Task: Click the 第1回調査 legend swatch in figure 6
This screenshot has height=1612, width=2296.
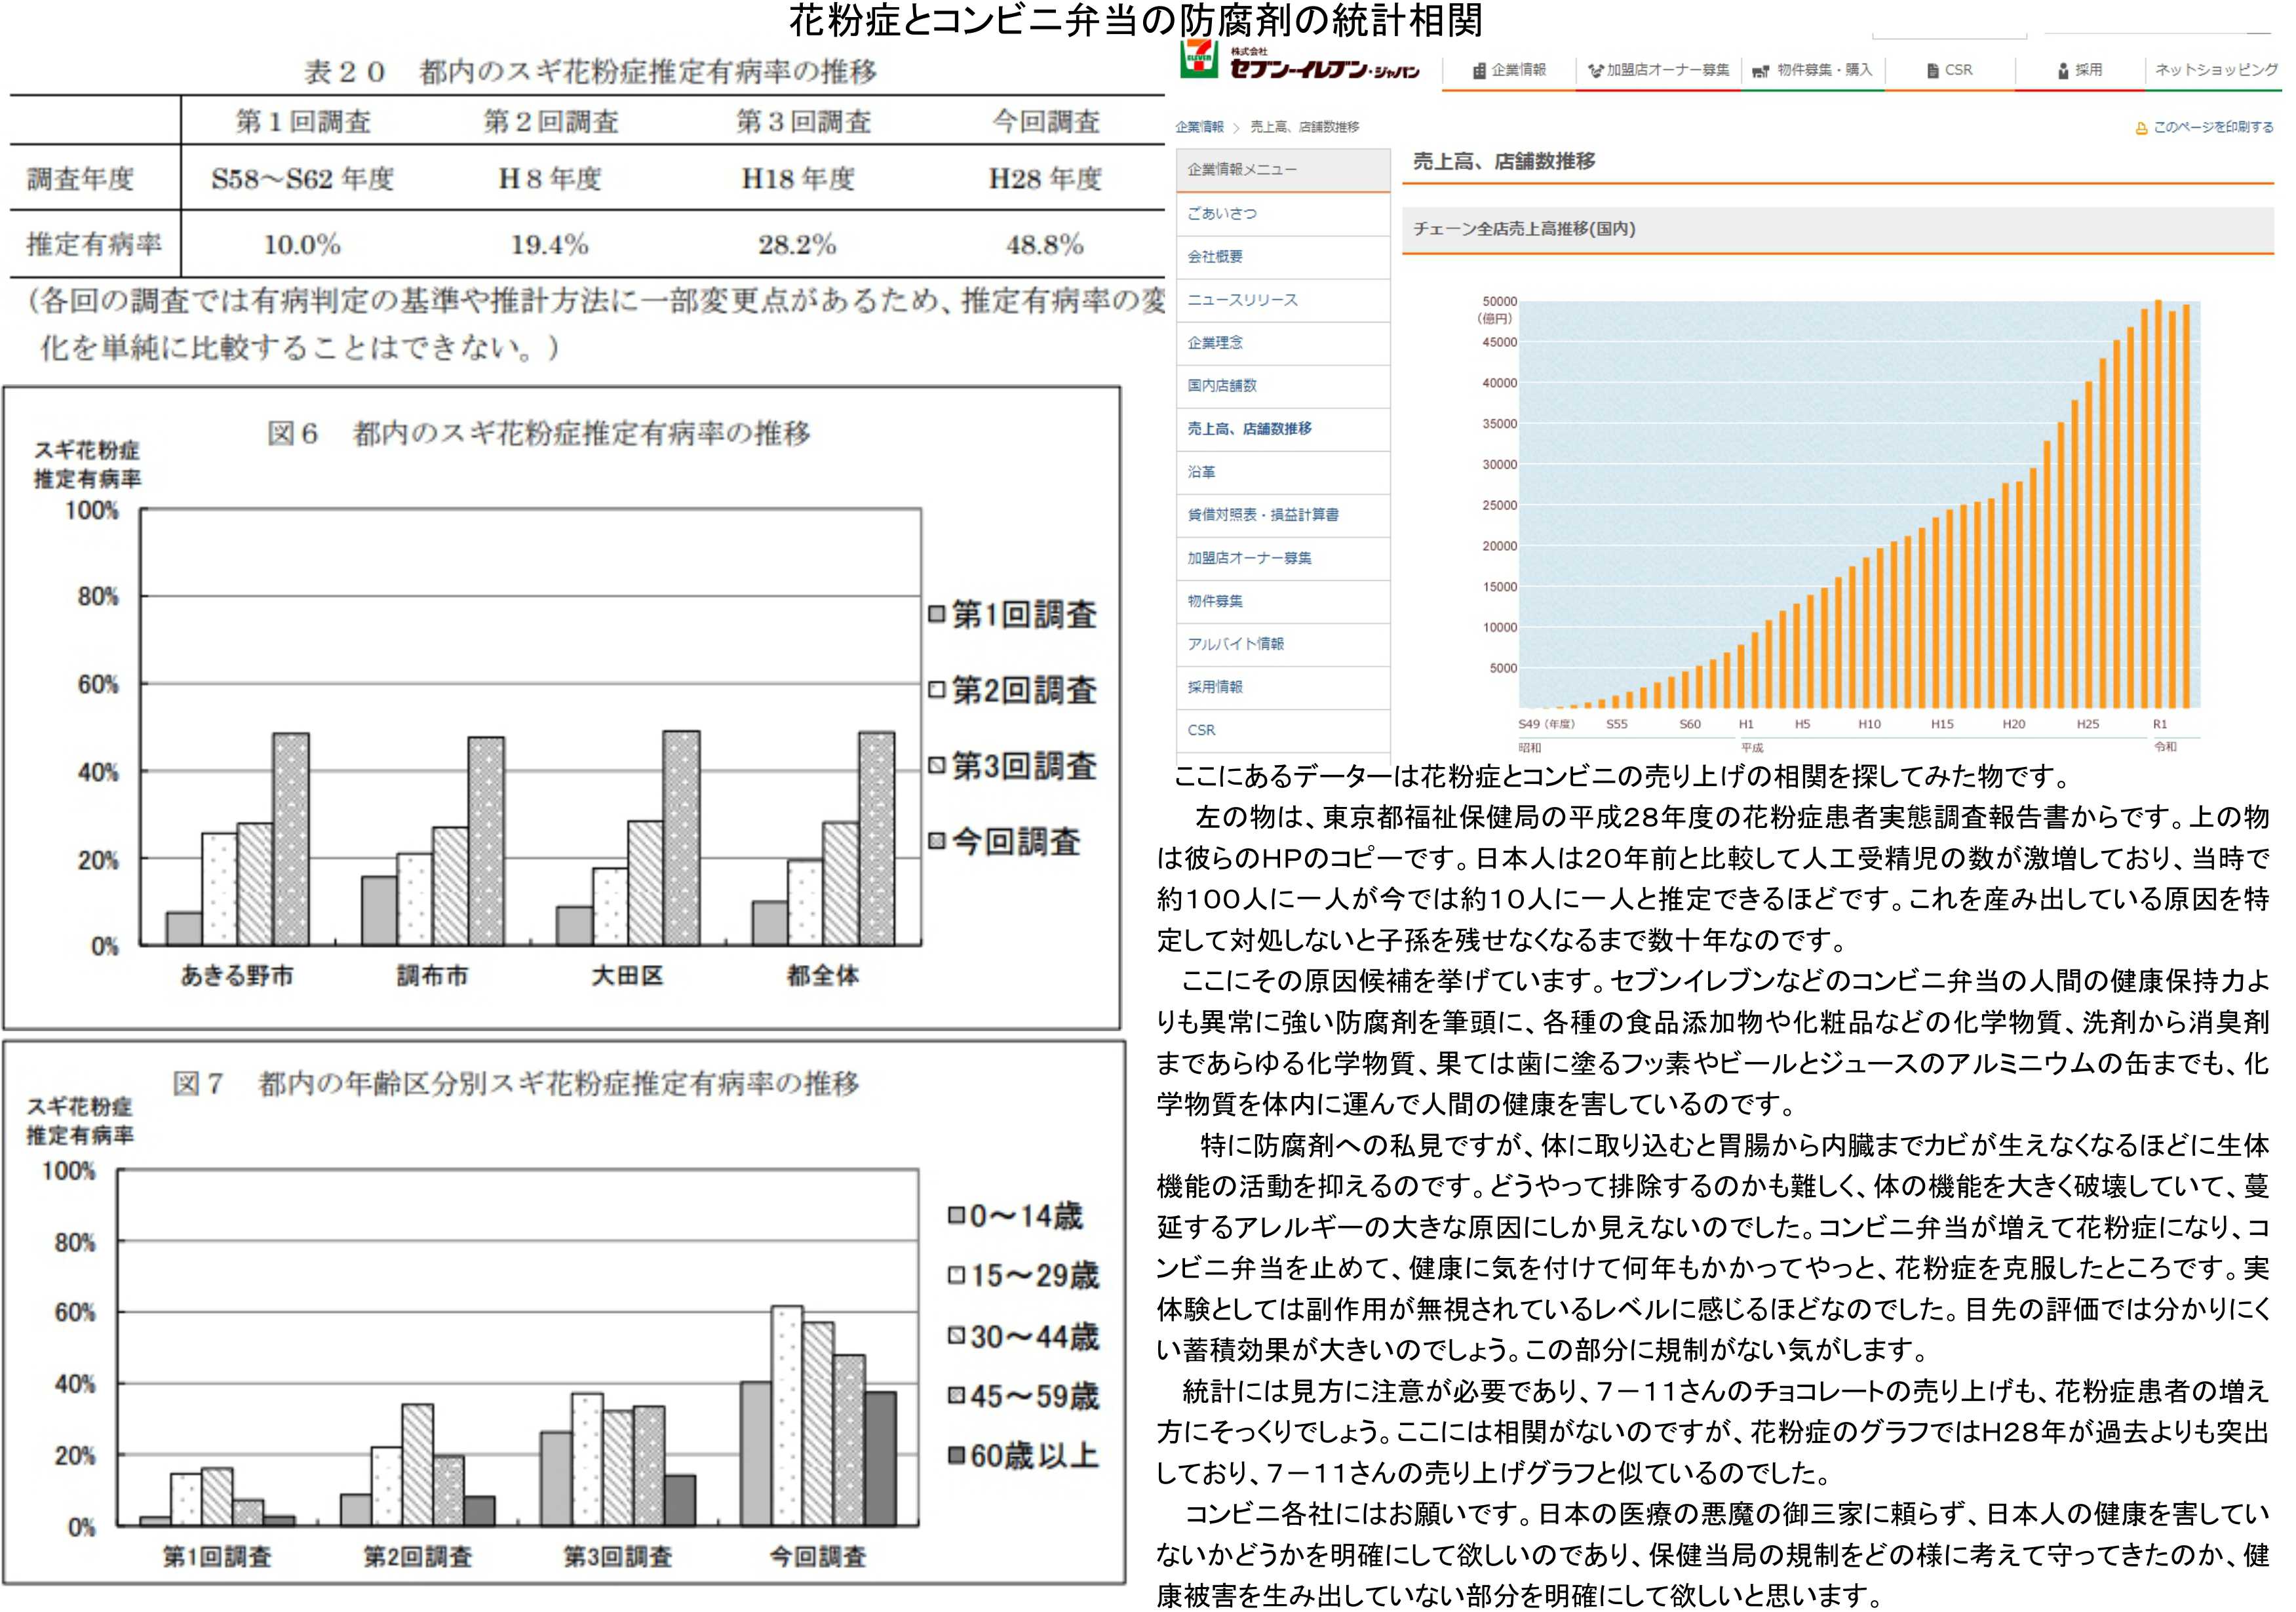Action: coord(937,614)
